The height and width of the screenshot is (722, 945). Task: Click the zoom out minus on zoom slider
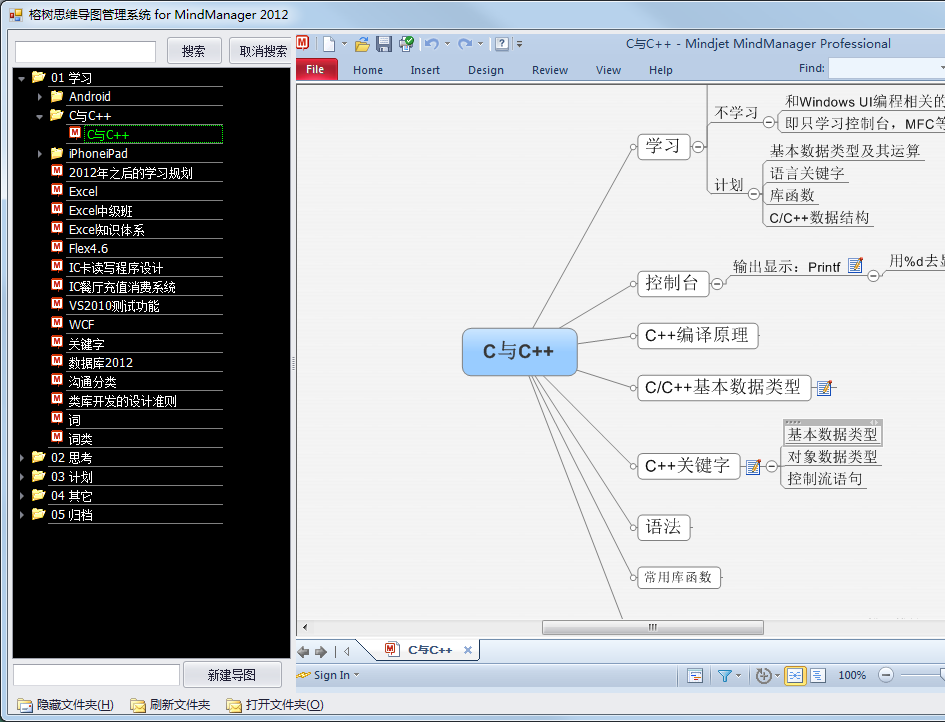[885, 675]
